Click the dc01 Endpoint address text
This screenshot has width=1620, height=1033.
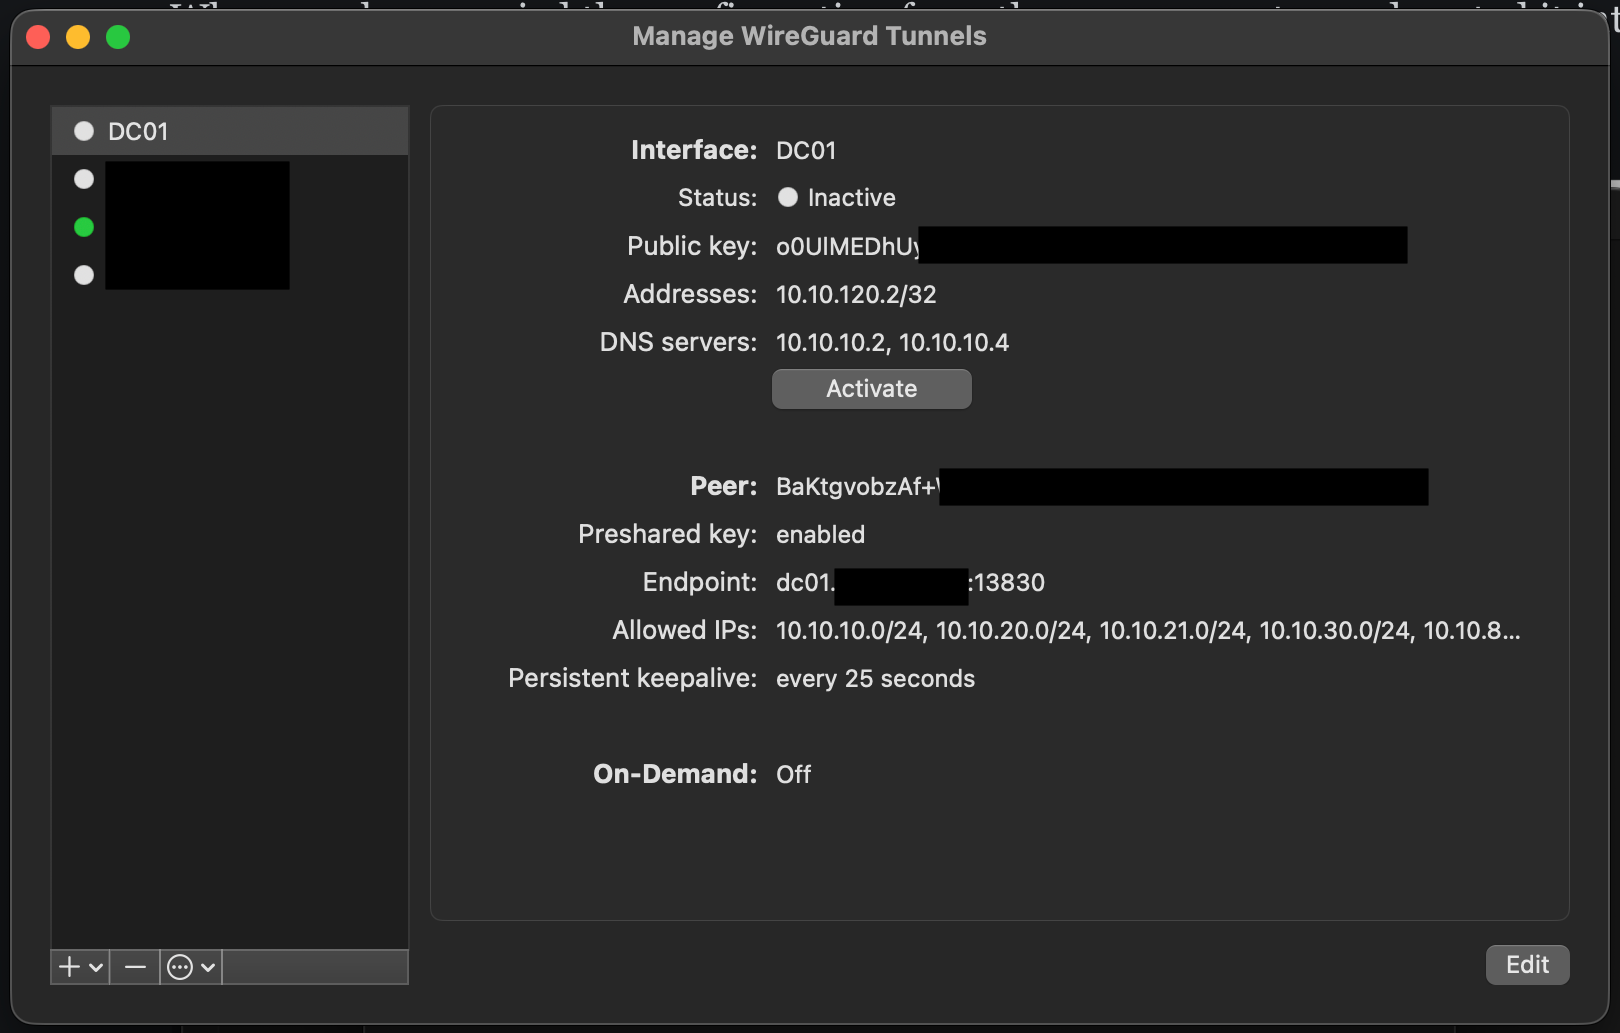[x=910, y=582]
